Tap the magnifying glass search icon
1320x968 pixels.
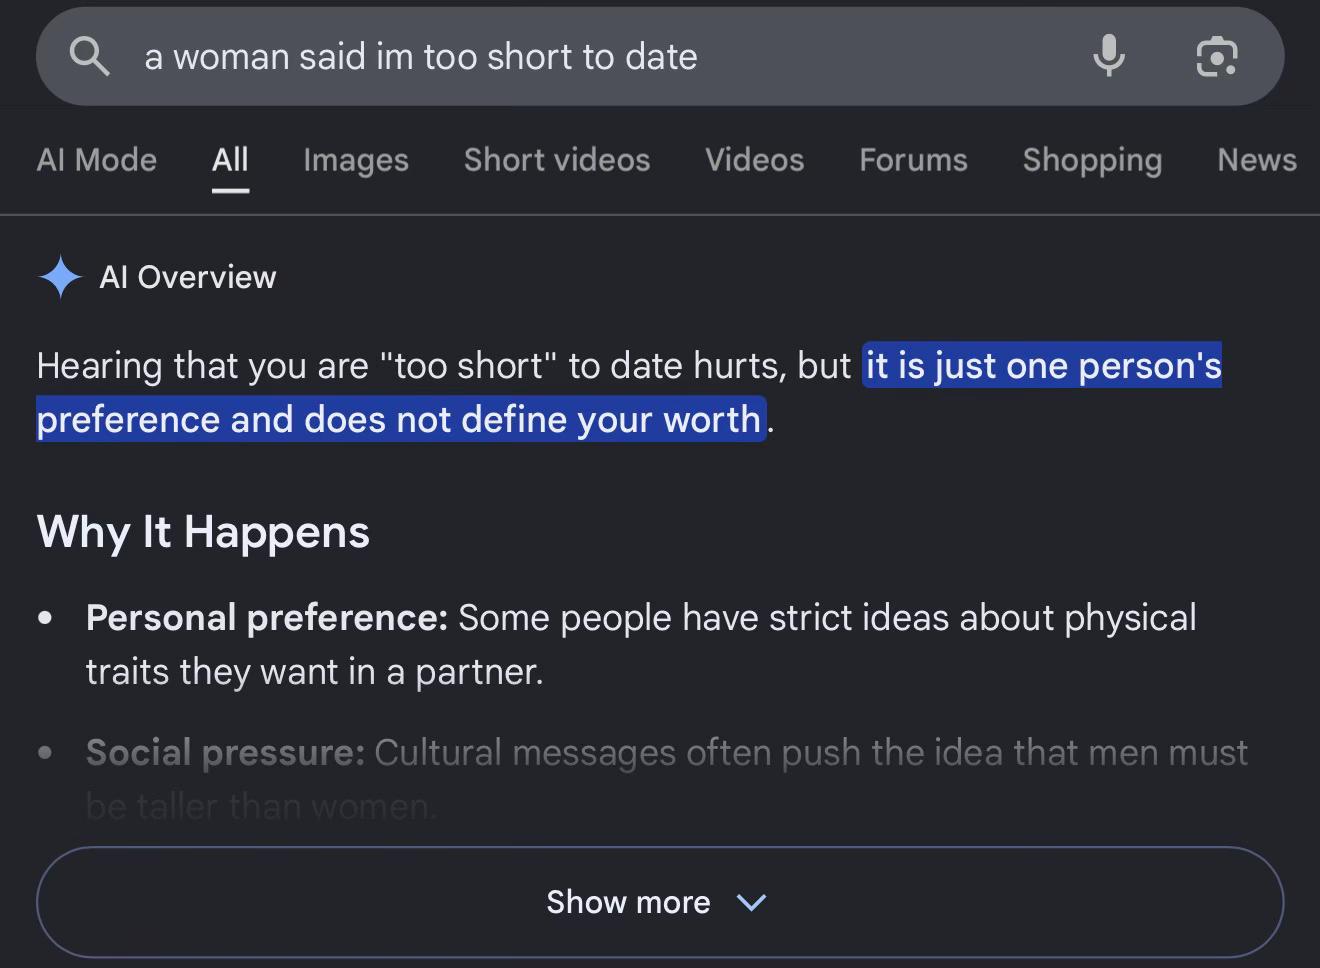point(89,57)
